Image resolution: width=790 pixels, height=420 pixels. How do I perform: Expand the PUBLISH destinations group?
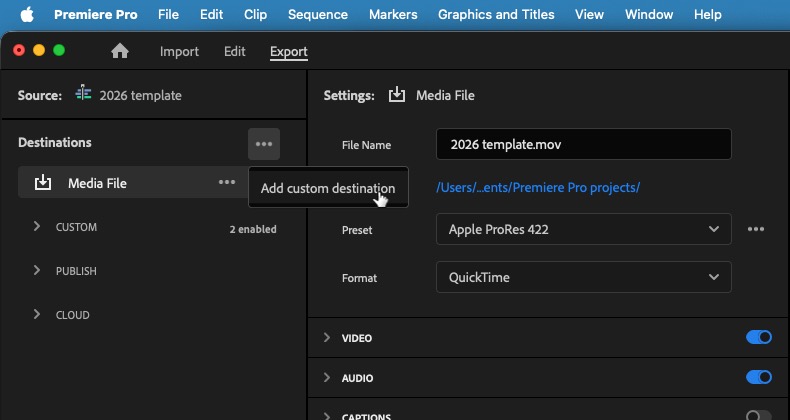pyautogui.click(x=36, y=270)
